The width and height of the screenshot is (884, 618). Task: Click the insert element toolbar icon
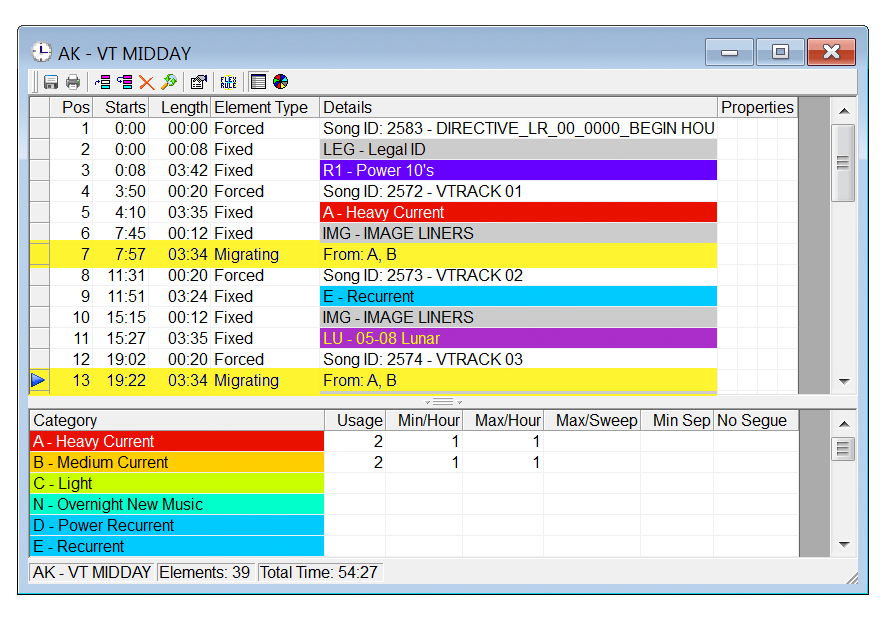tap(103, 82)
